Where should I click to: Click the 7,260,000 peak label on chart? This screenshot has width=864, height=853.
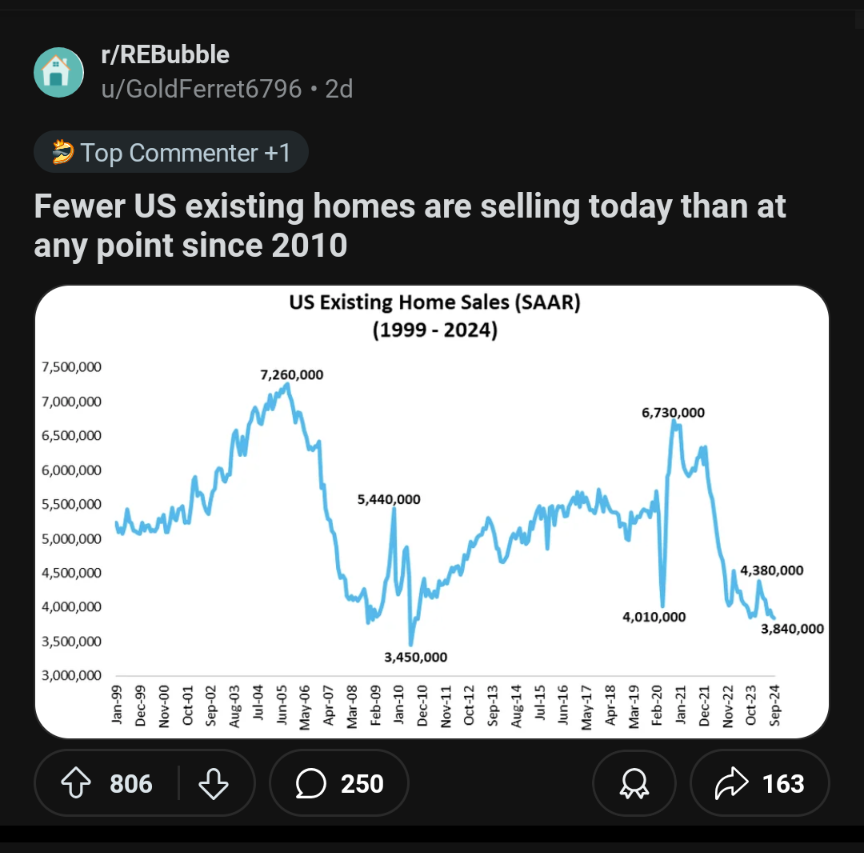(x=291, y=375)
